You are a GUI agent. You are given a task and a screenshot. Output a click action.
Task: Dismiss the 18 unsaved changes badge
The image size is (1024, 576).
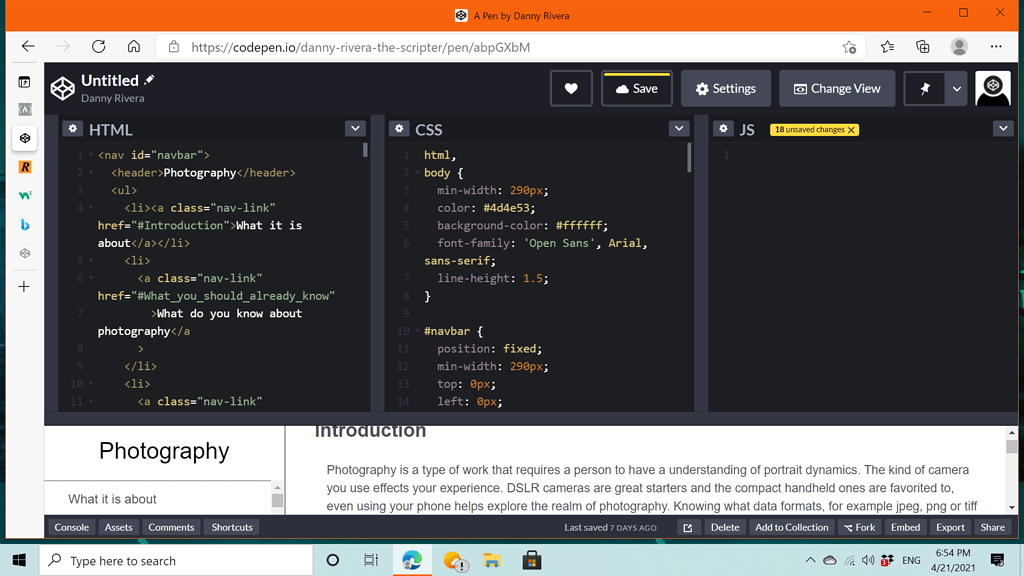pyautogui.click(x=850, y=129)
